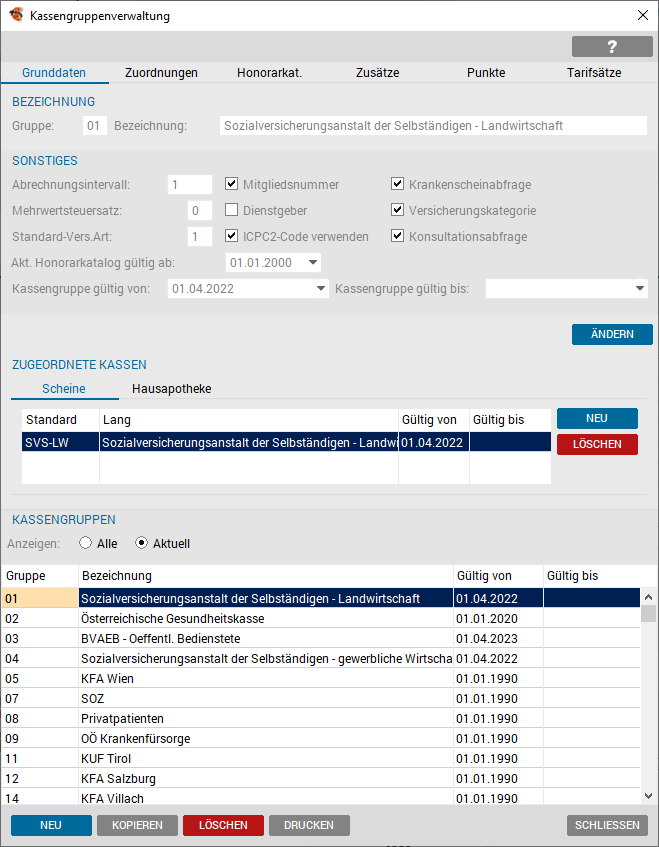This screenshot has height=847, width=659.
Task: Click the Kassengruppen list scrollbar thumb
Action: pyautogui.click(x=648, y=614)
